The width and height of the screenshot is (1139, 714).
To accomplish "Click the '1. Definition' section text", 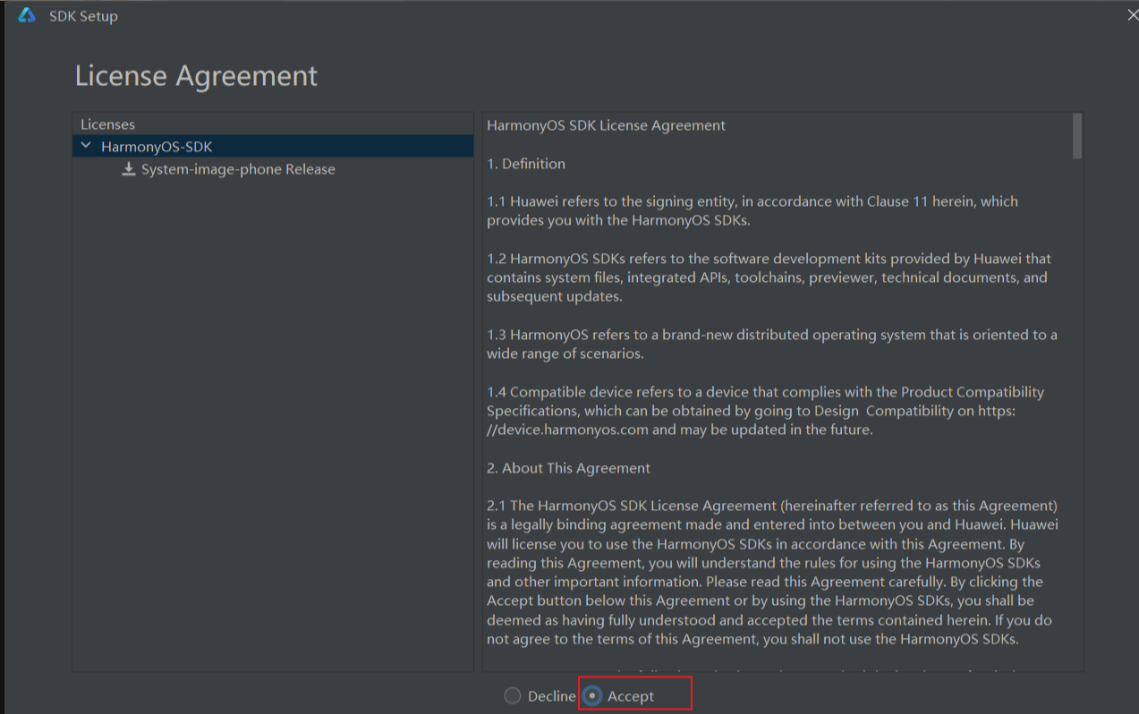I will tap(526, 164).
